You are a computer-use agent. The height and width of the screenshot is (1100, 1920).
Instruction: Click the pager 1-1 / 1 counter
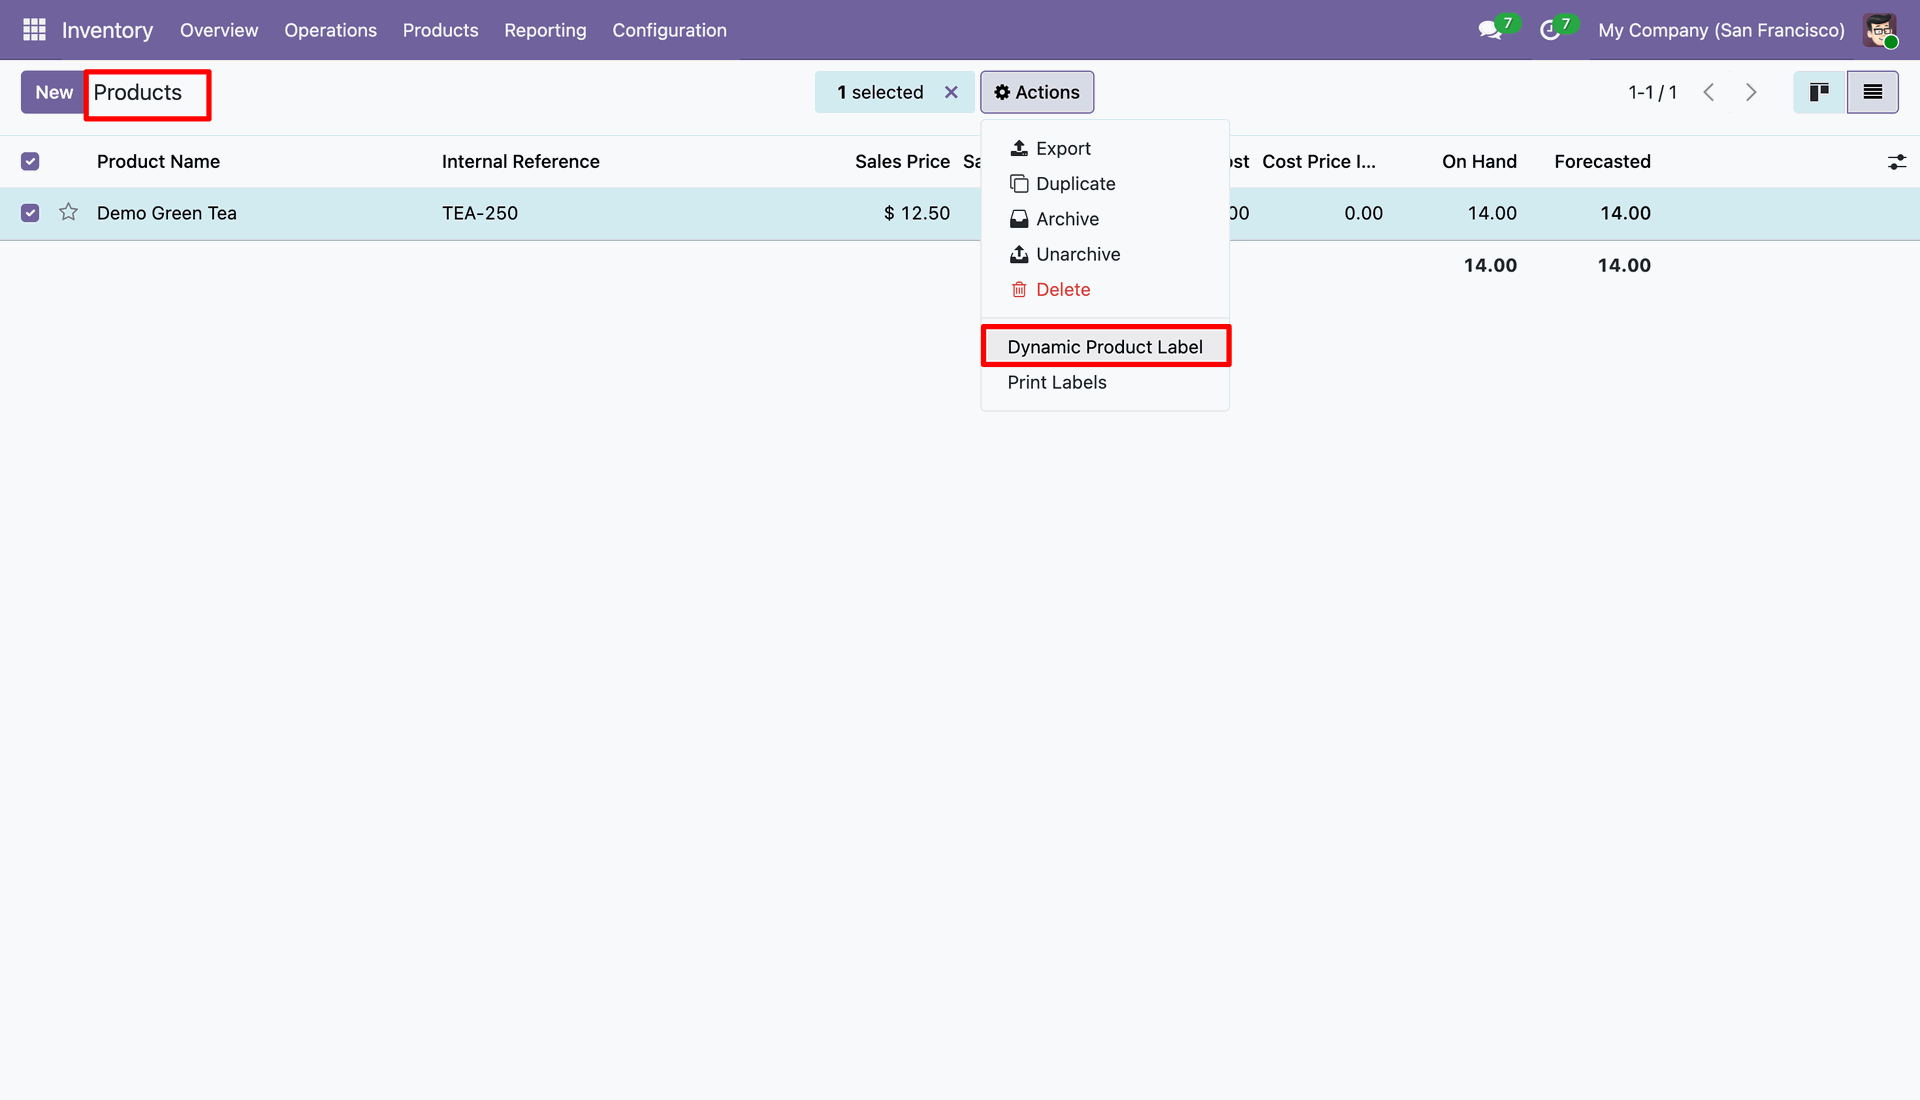[x=1652, y=92]
